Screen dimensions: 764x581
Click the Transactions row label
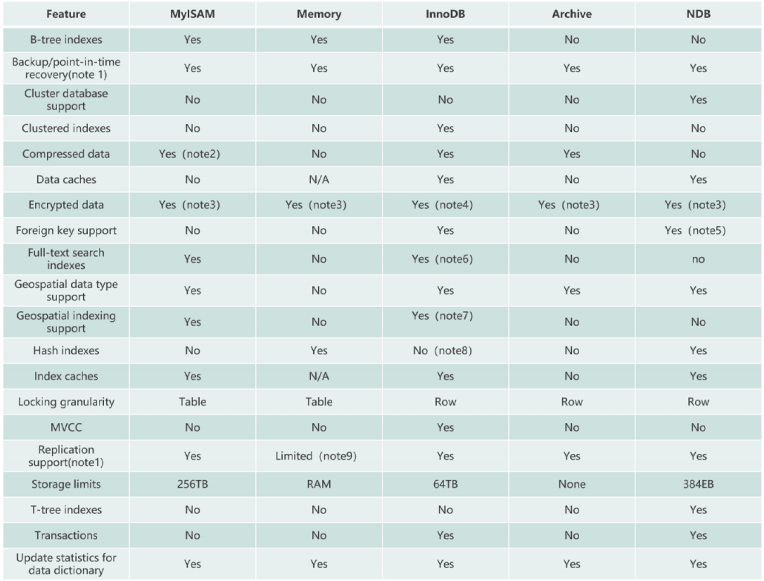tap(66, 535)
